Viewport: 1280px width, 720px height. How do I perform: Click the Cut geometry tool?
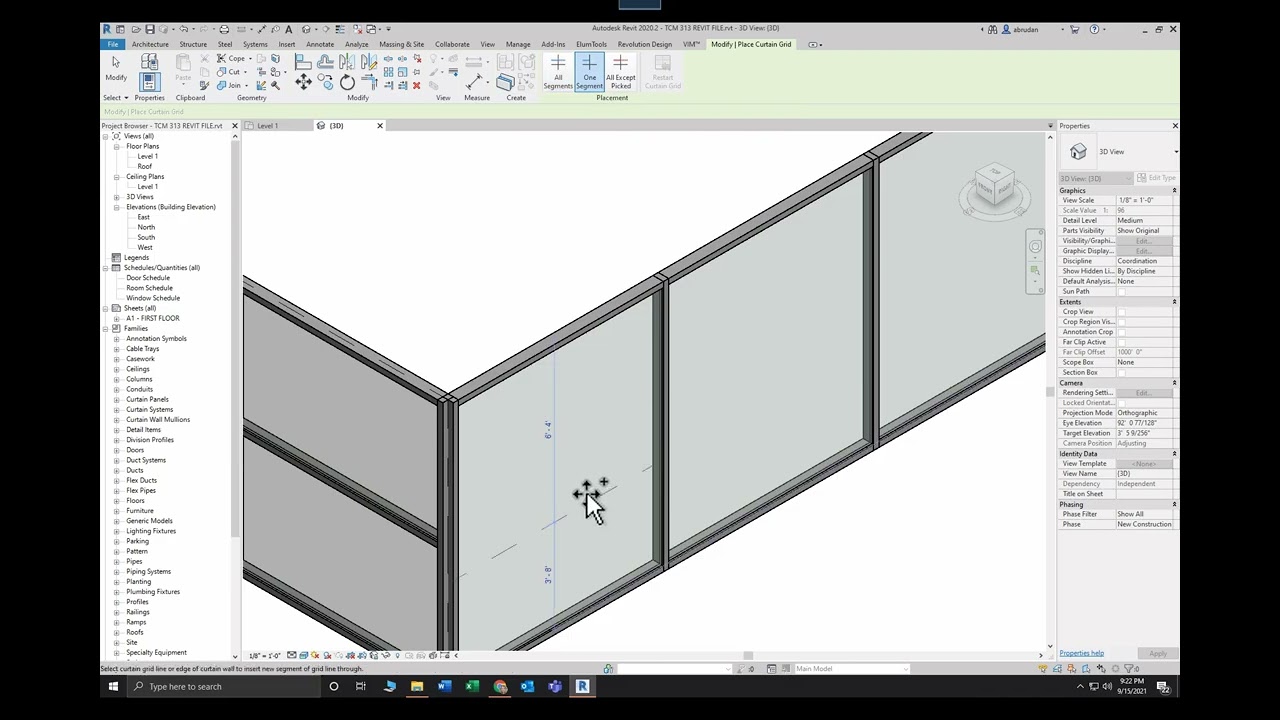(x=231, y=72)
